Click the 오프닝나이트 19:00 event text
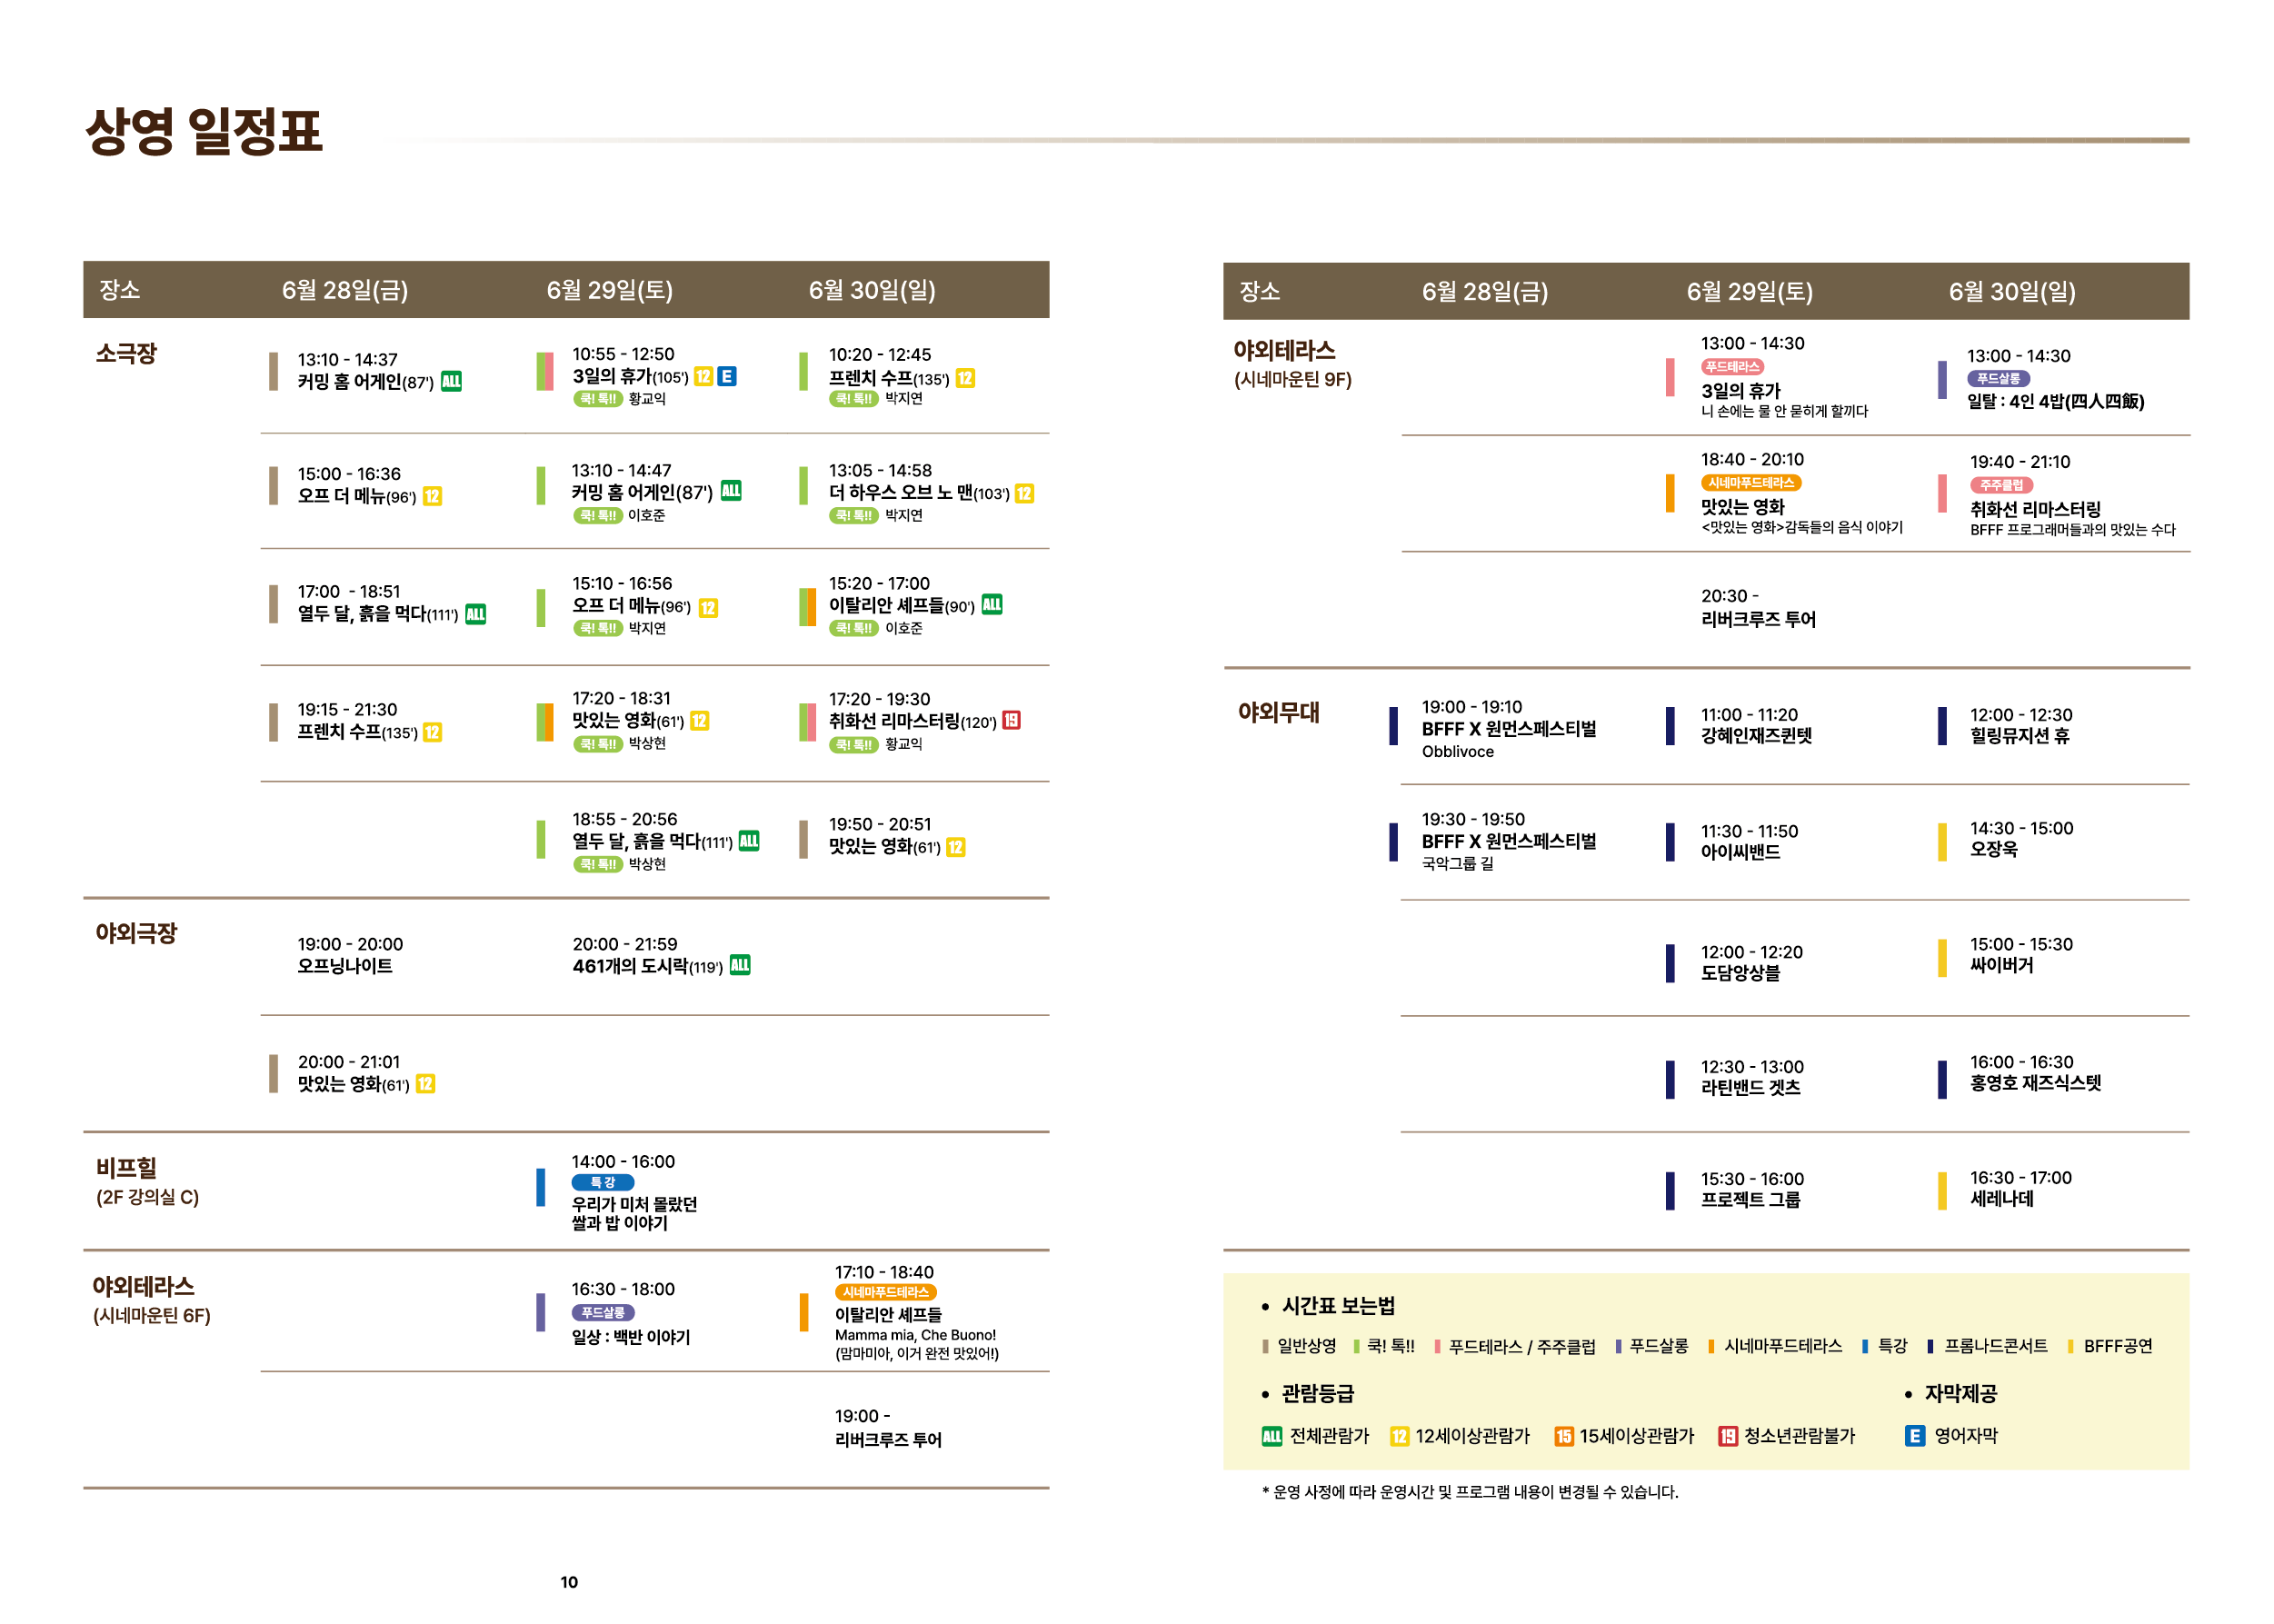The width and height of the screenshot is (2274, 1624). [x=350, y=955]
